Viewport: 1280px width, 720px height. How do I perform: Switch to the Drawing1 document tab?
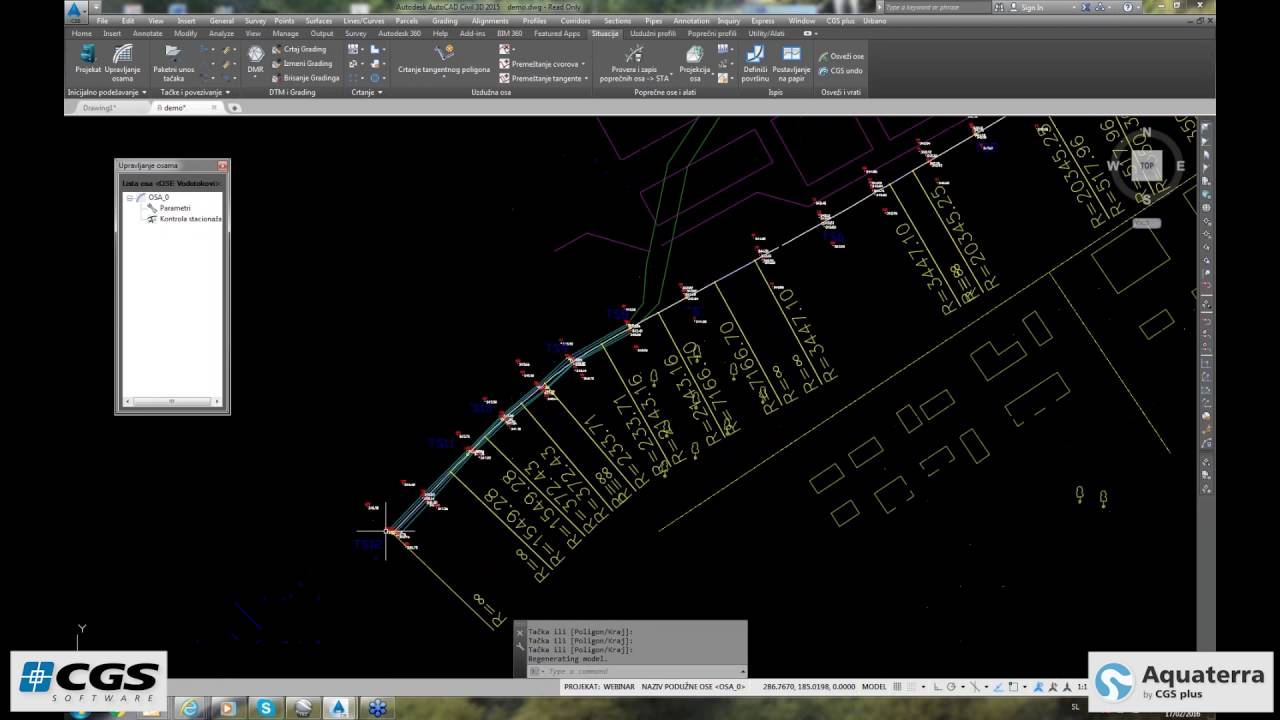[x=100, y=107]
